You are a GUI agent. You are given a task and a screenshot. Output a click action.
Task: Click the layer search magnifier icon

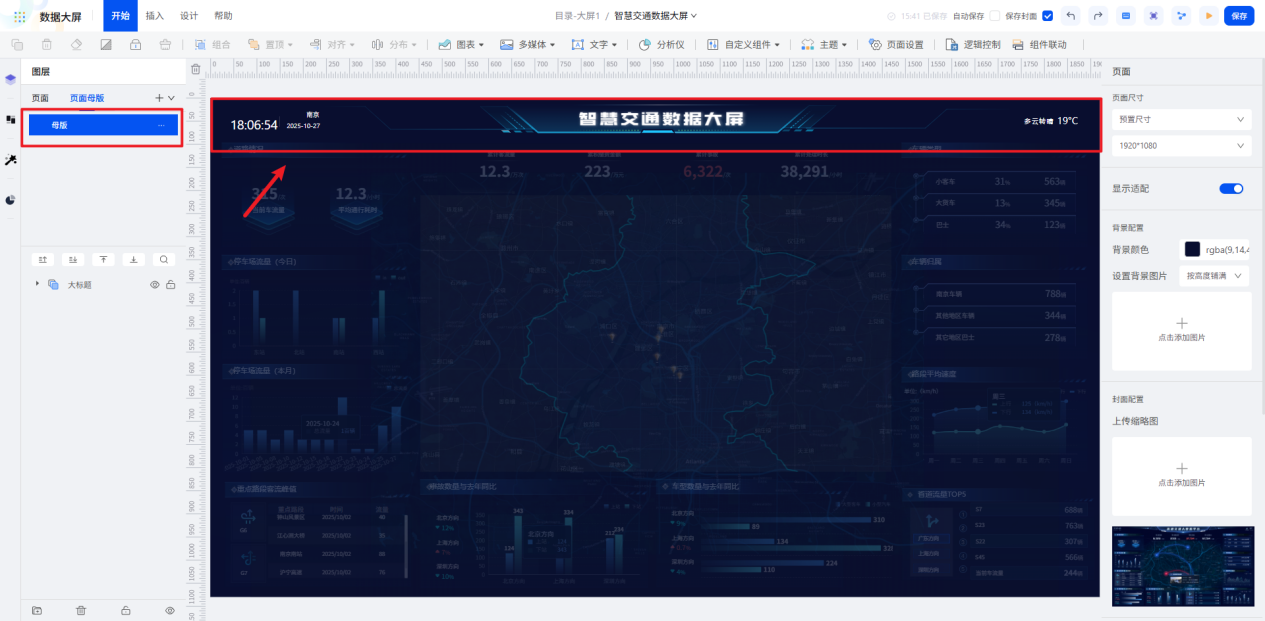pos(164,259)
